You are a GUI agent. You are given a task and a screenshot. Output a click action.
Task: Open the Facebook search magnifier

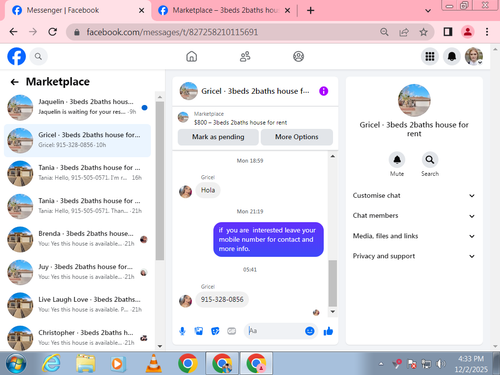coord(38,57)
